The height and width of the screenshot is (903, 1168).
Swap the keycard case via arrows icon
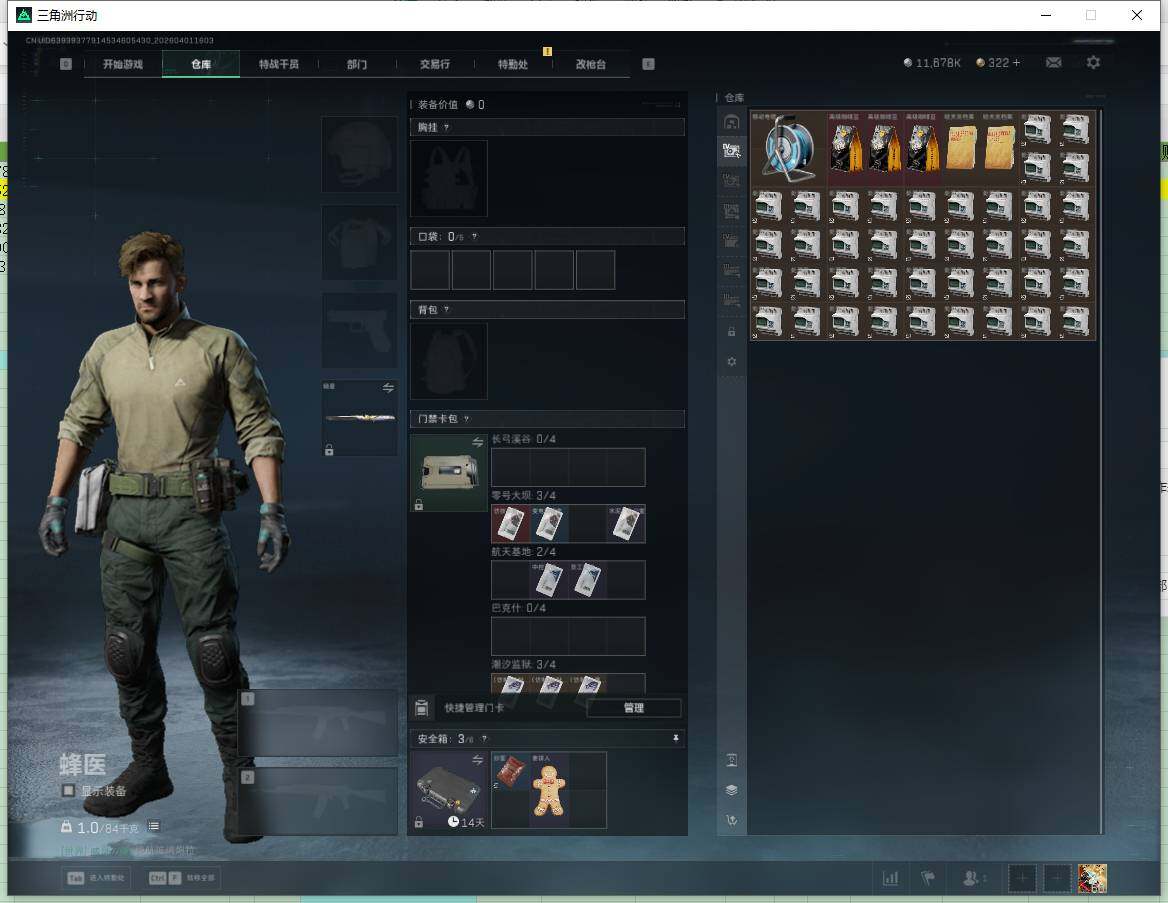point(477,443)
